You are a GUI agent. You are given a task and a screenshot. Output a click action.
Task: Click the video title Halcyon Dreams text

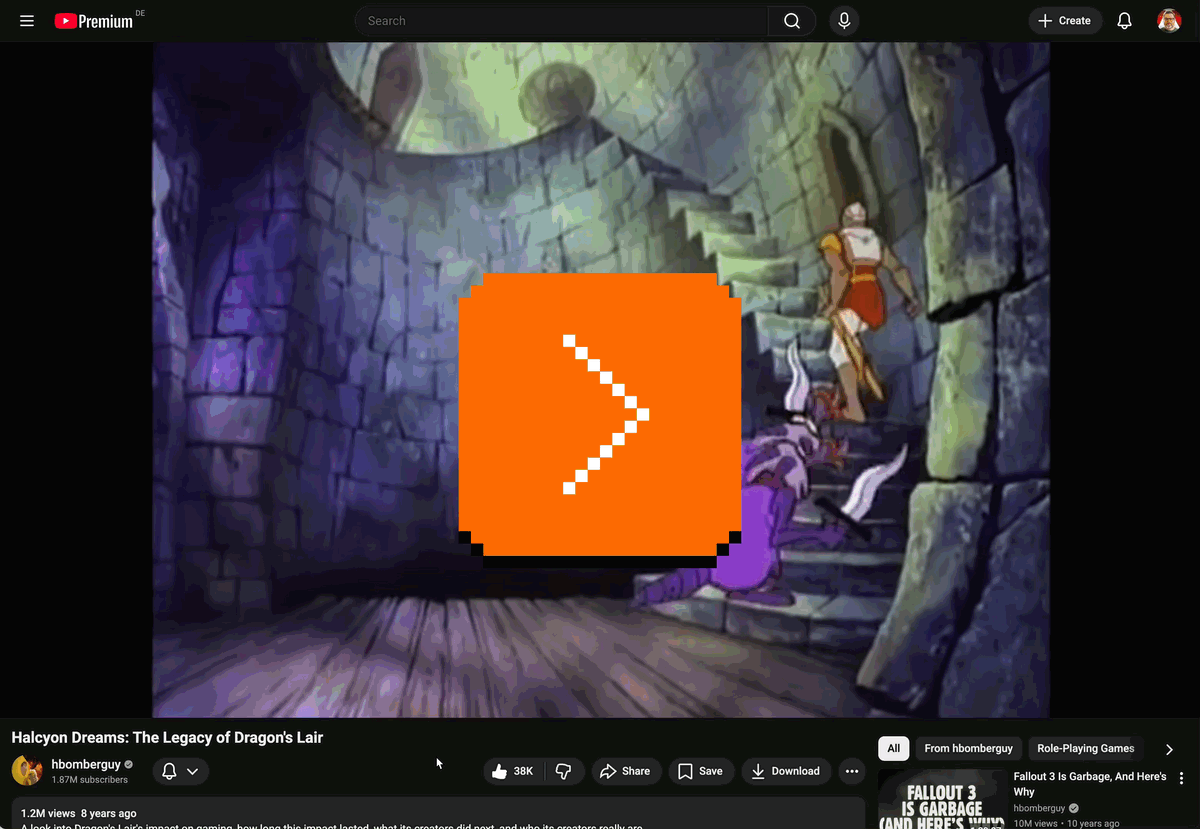[167, 738]
